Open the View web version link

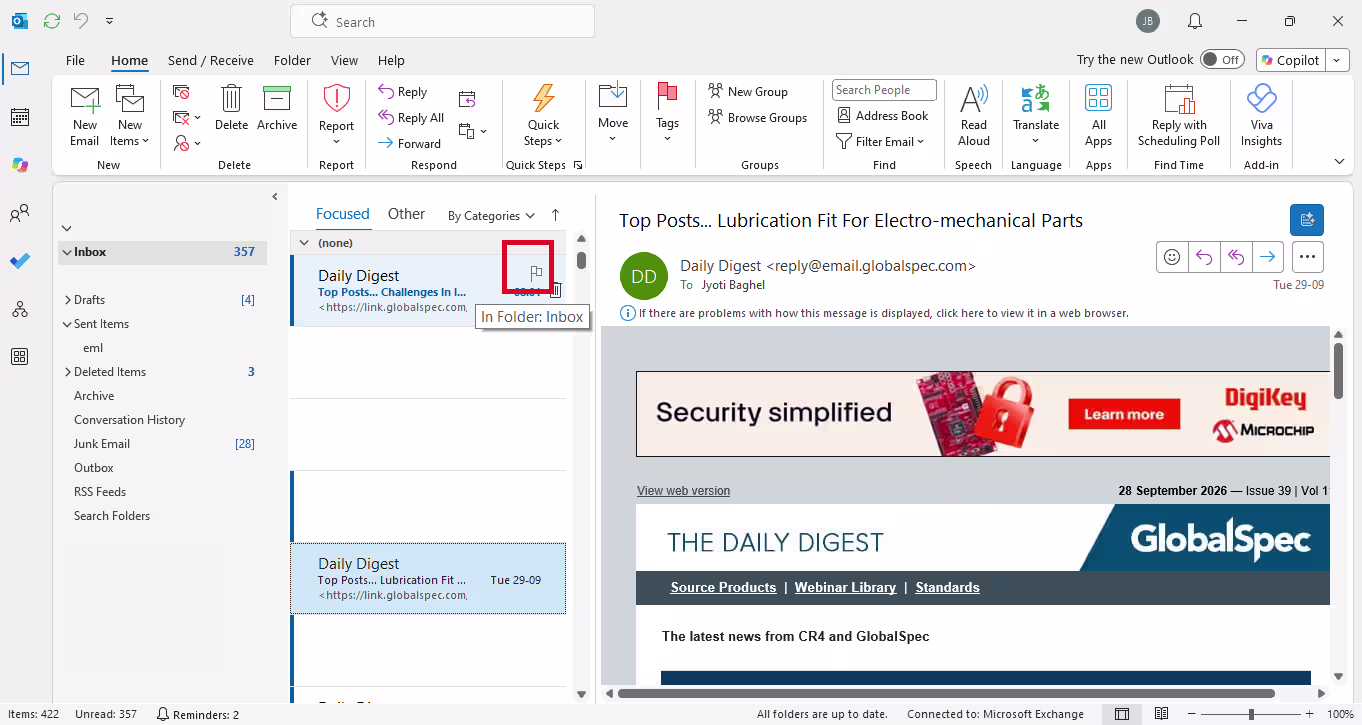pos(683,491)
